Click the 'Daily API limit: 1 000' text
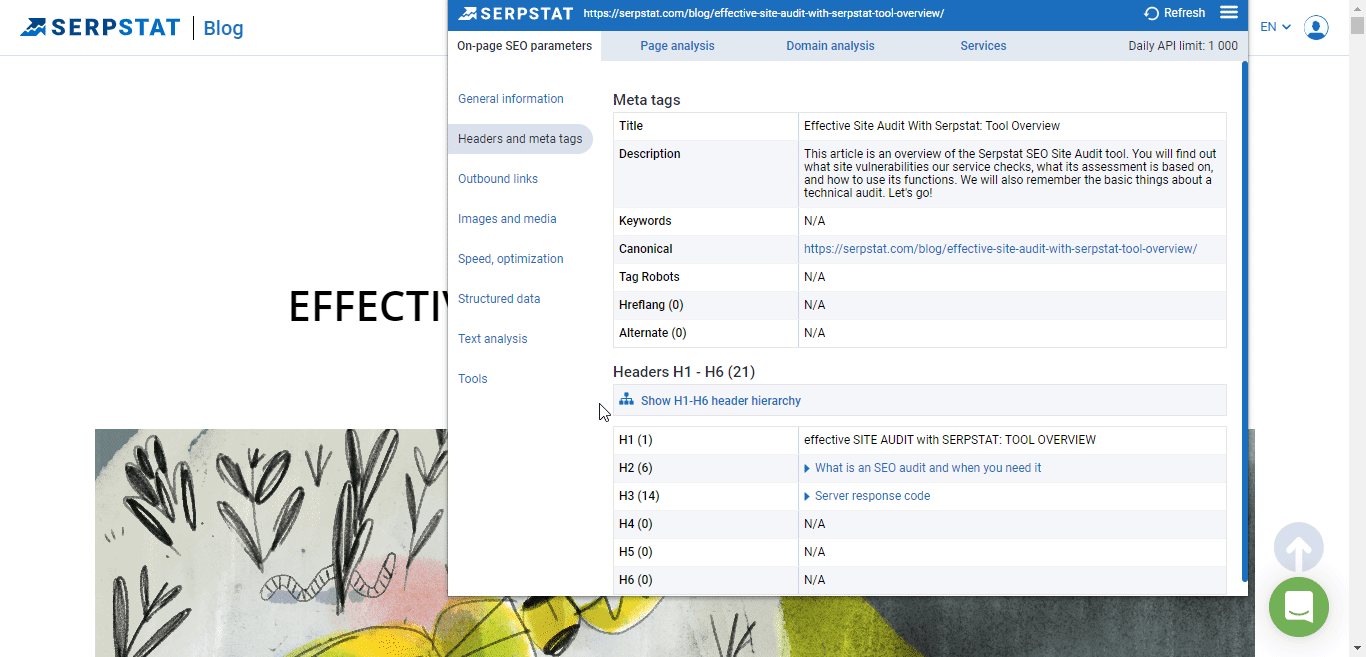Image resolution: width=1366 pixels, height=657 pixels. 1183,46
